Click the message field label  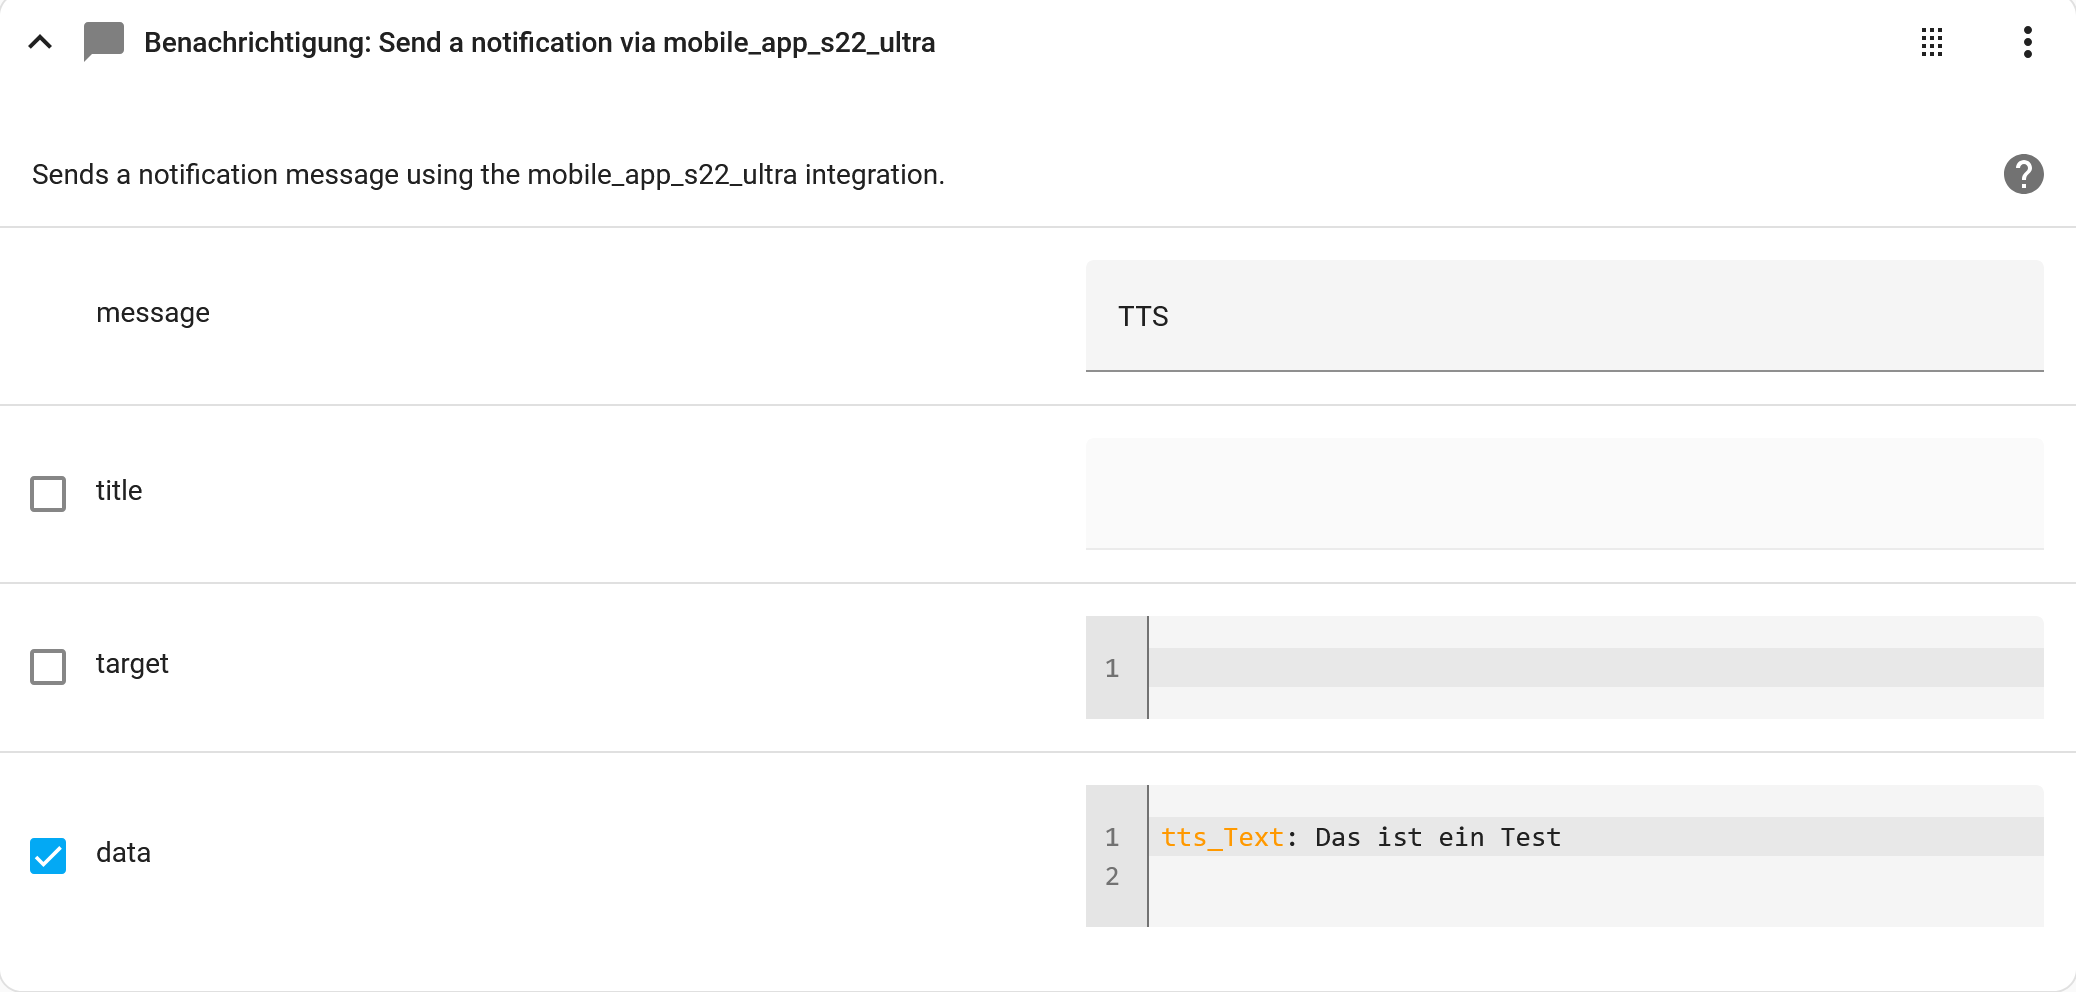tap(153, 314)
